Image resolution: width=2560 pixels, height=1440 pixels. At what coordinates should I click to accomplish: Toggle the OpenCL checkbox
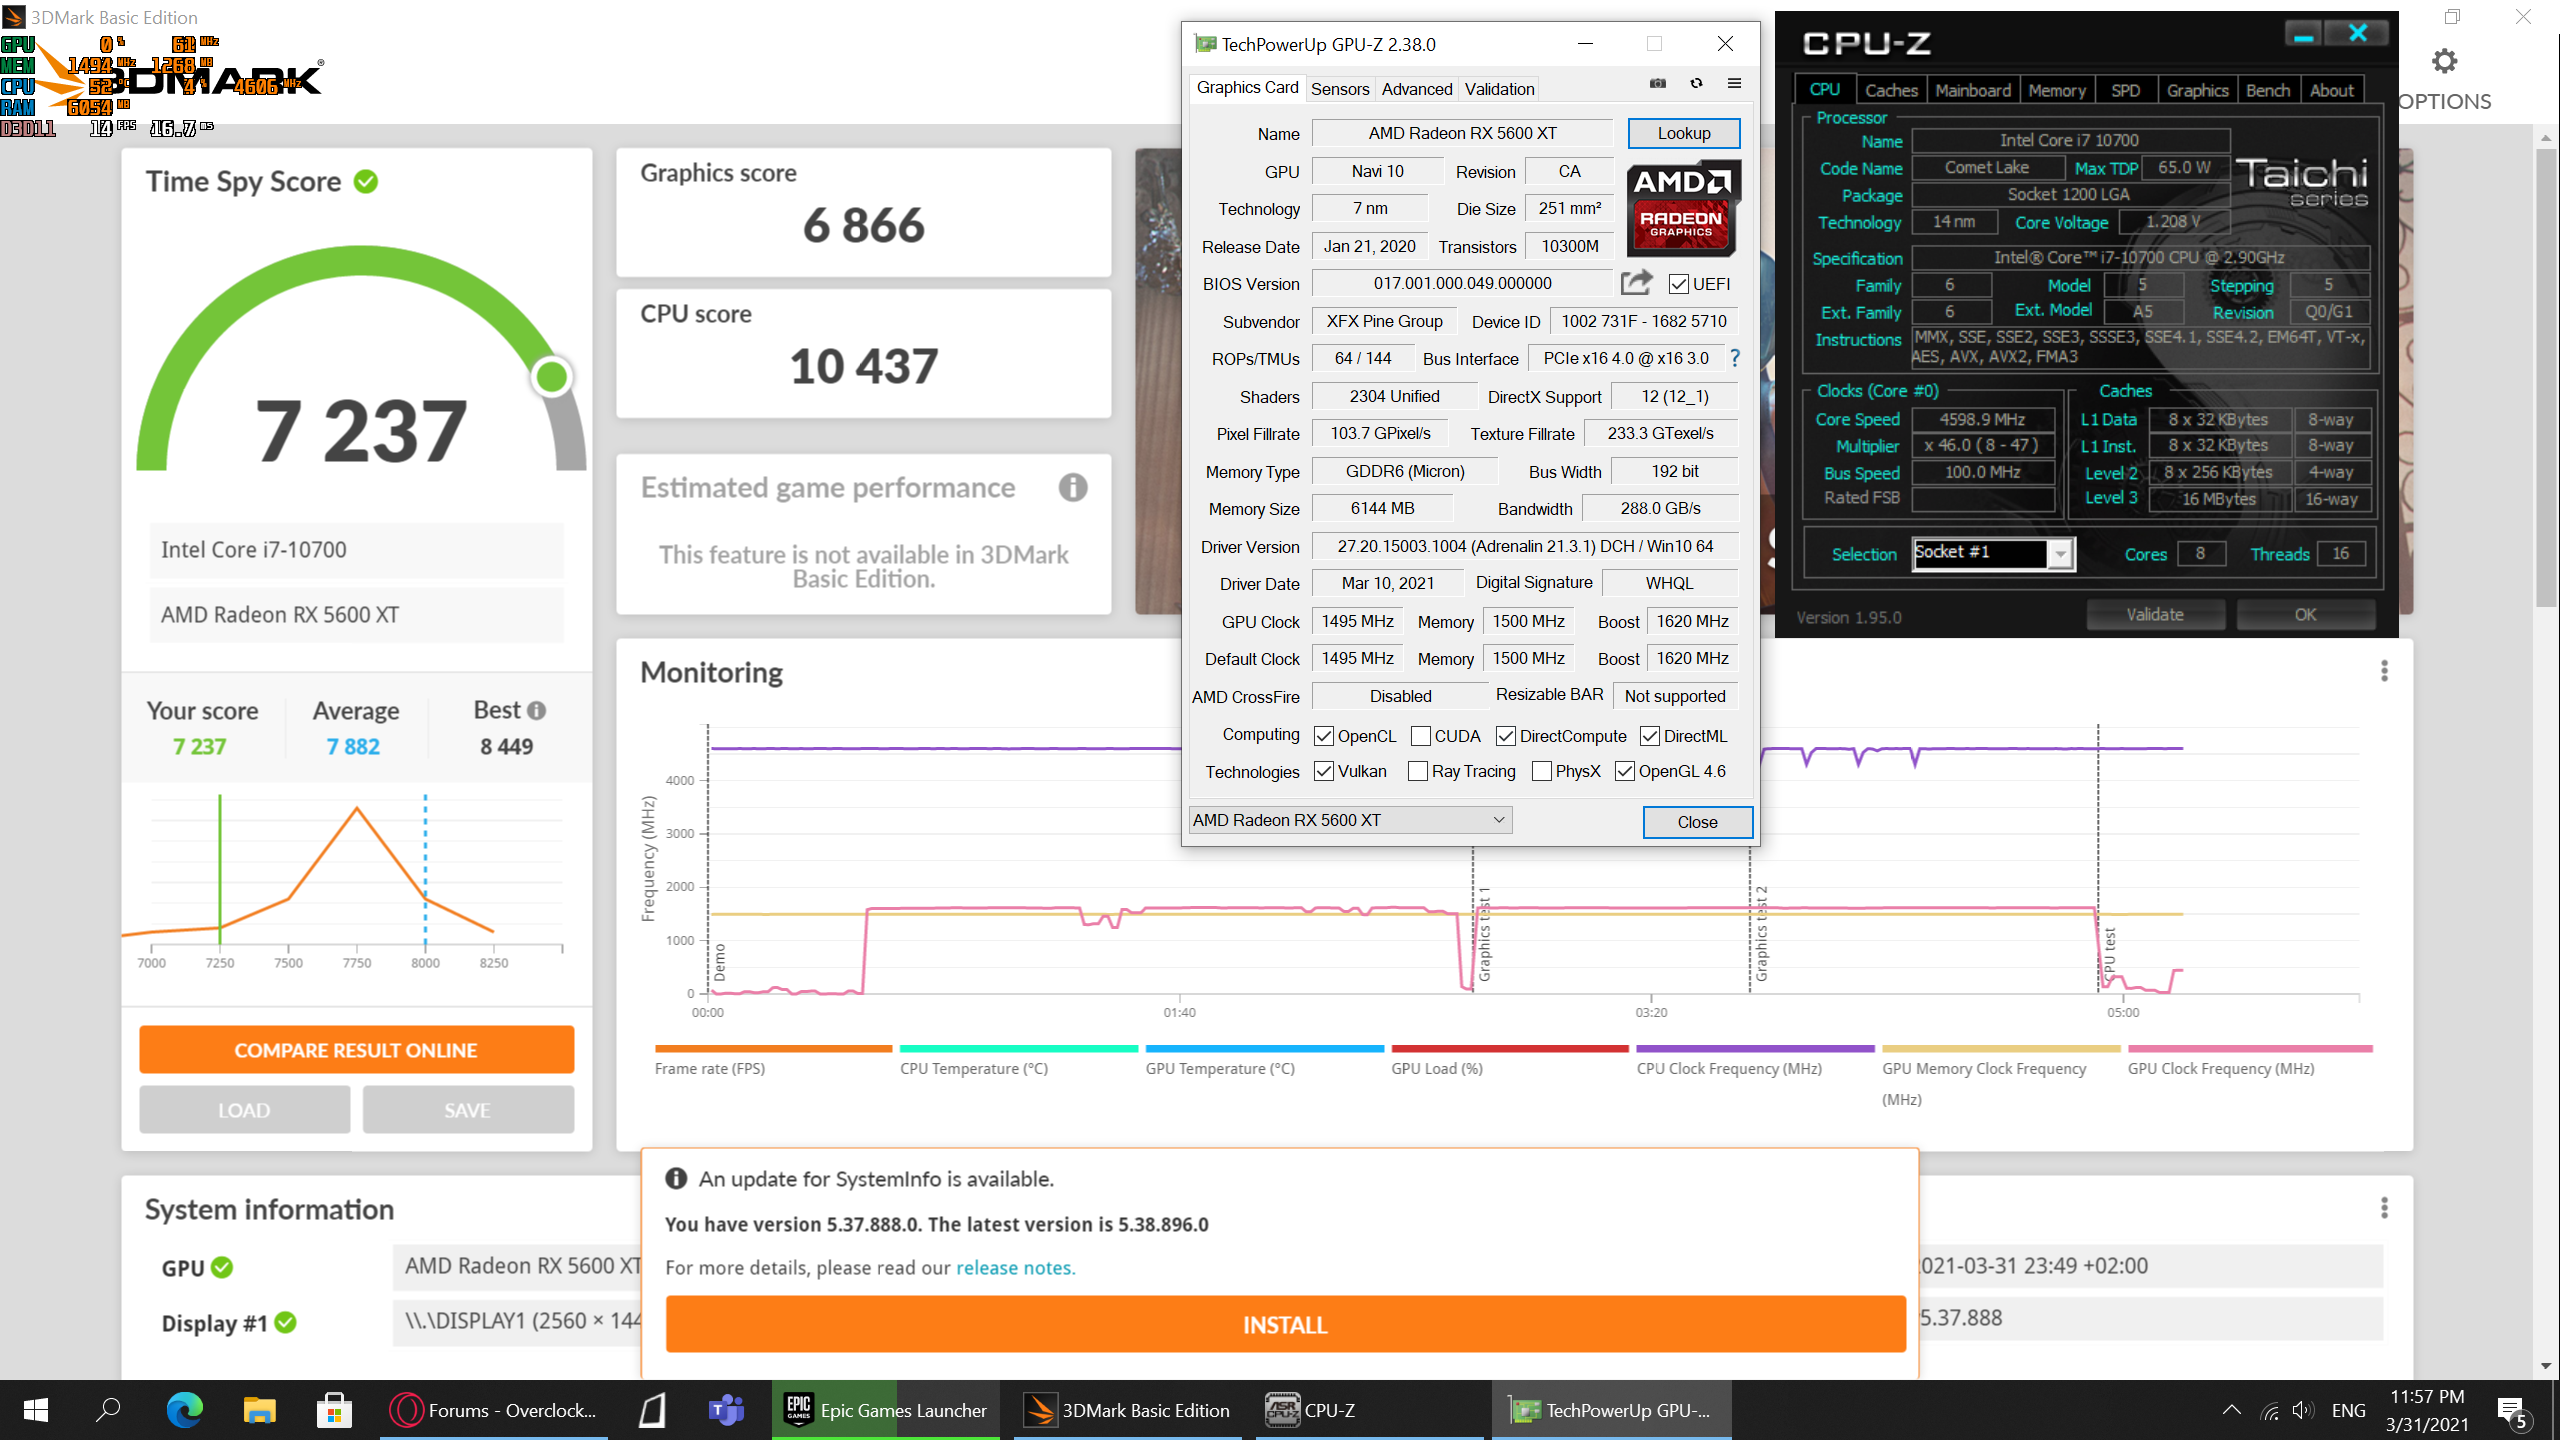(1323, 736)
